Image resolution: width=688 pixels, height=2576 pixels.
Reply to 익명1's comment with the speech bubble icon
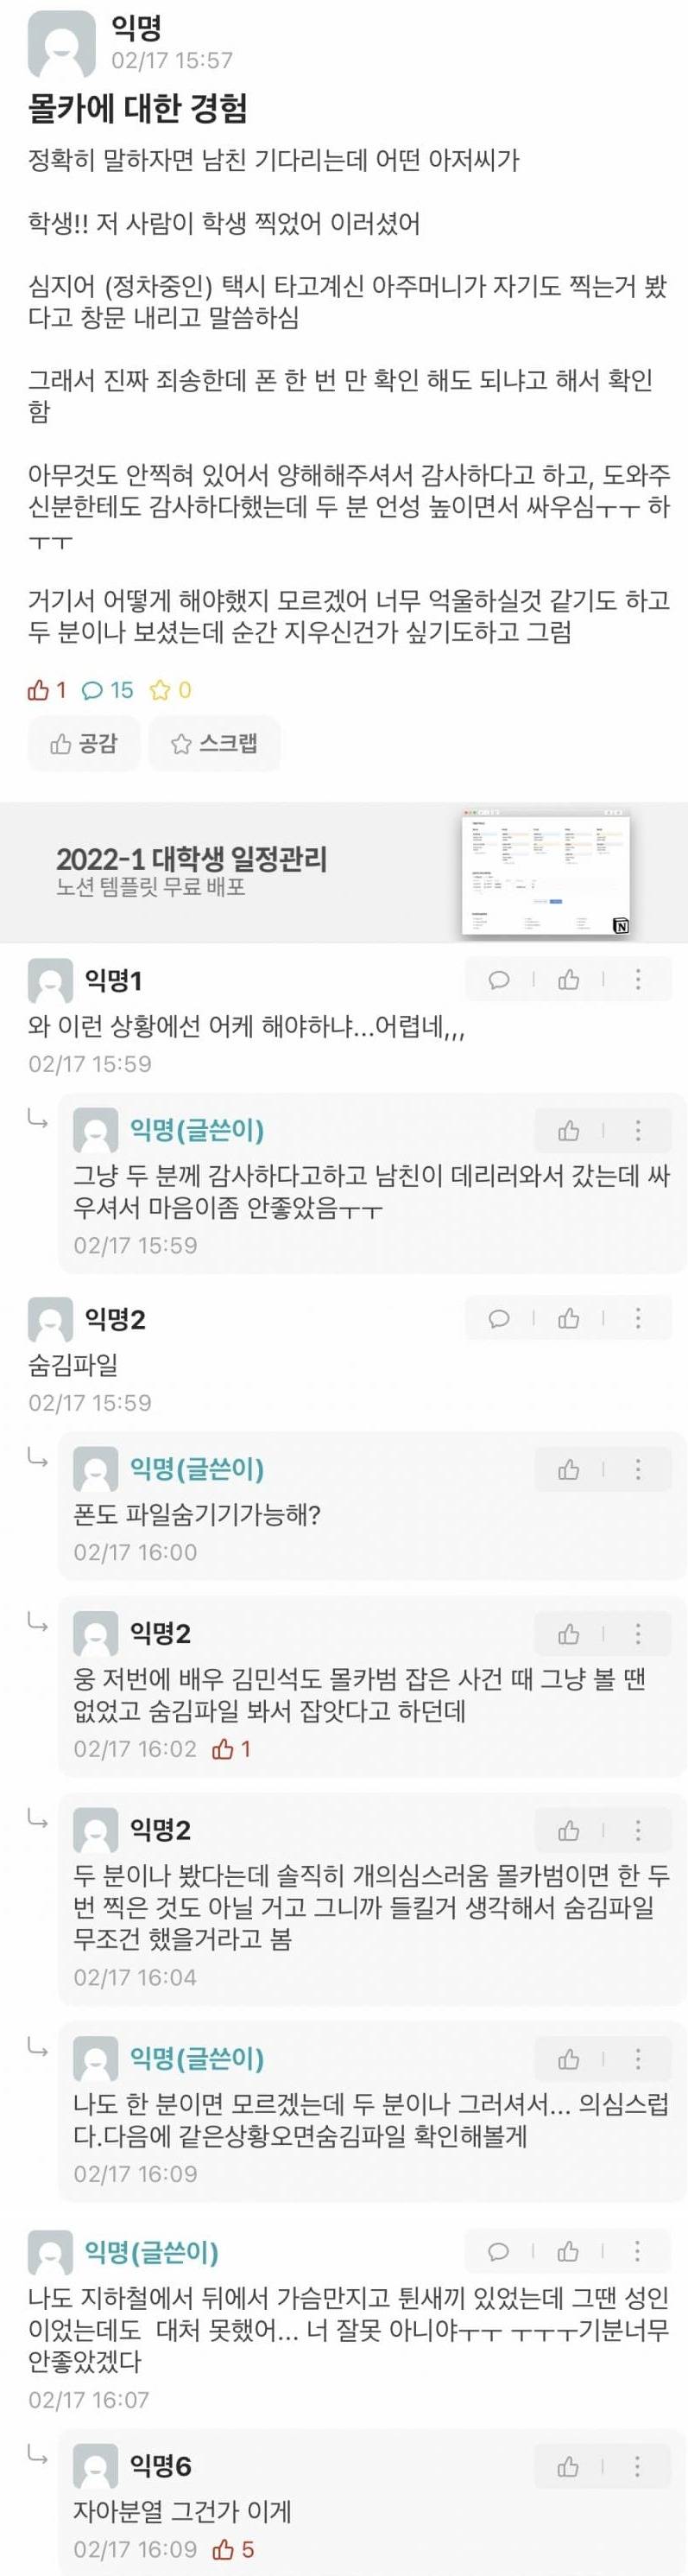coord(499,980)
